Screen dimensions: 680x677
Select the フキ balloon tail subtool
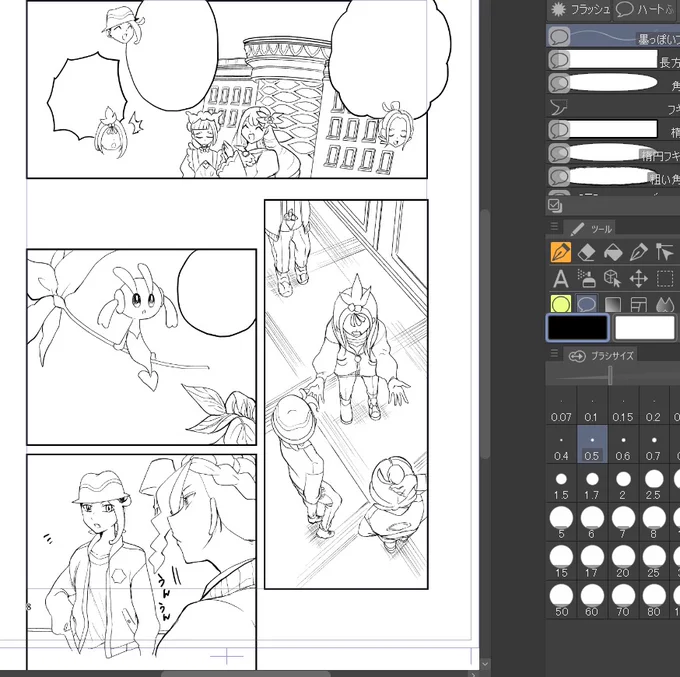613,107
